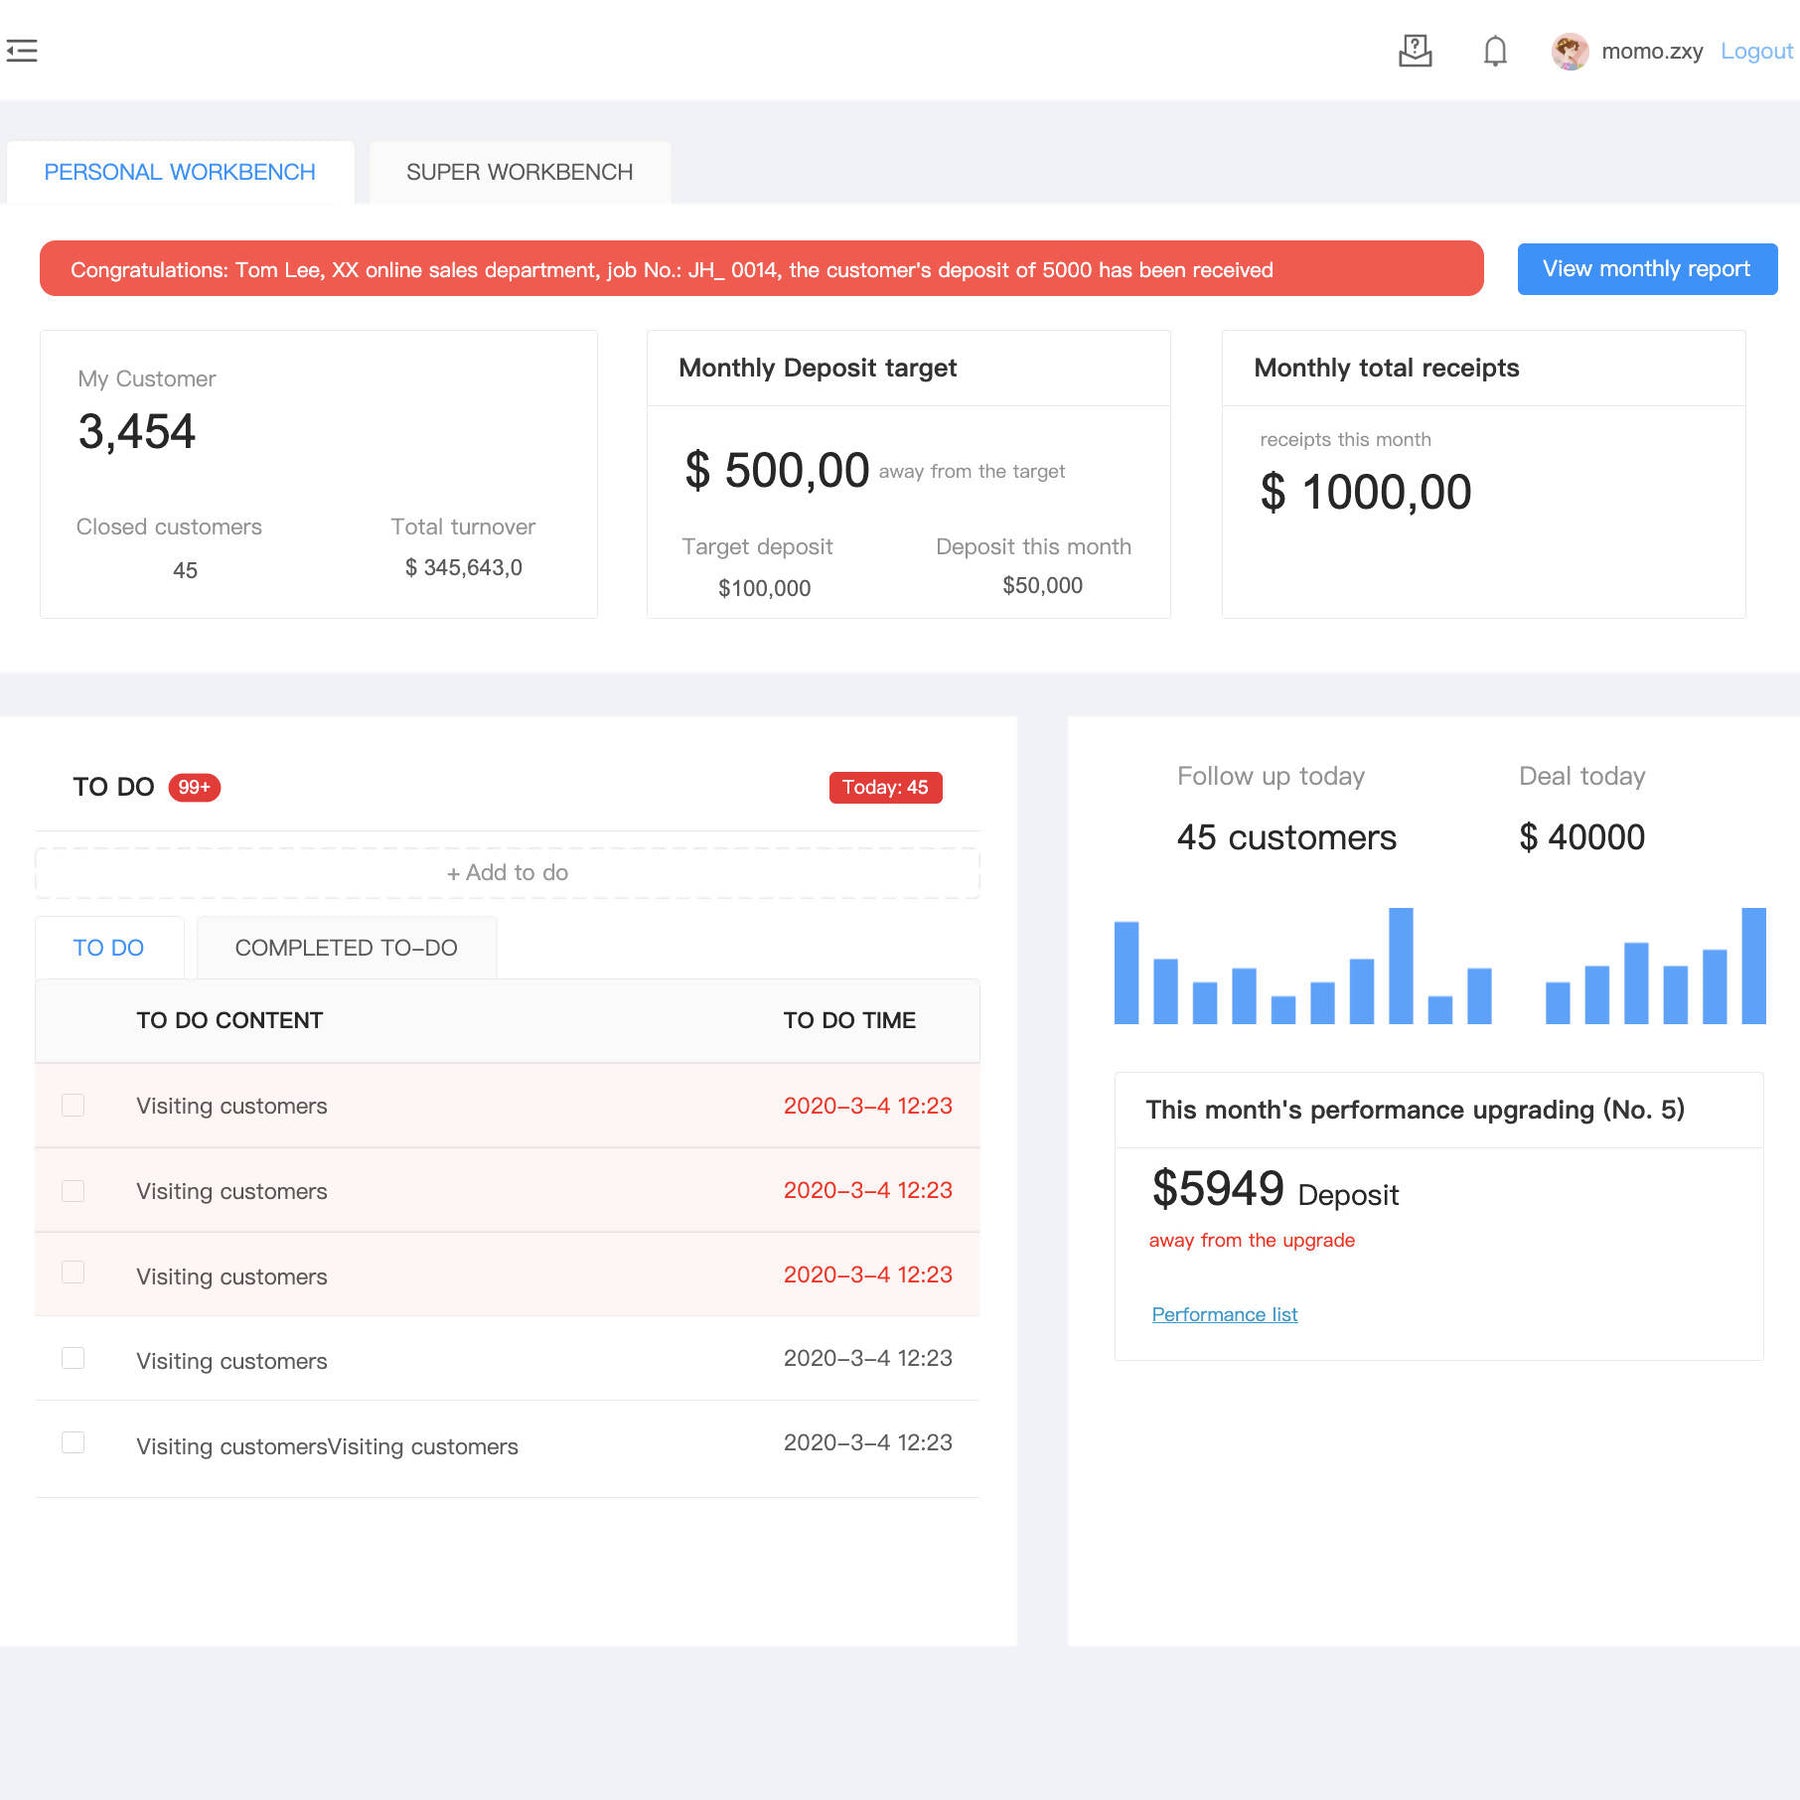Viewport: 1800px width, 1800px height.
Task: Collapse the left sidebar menu
Action: [22, 50]
